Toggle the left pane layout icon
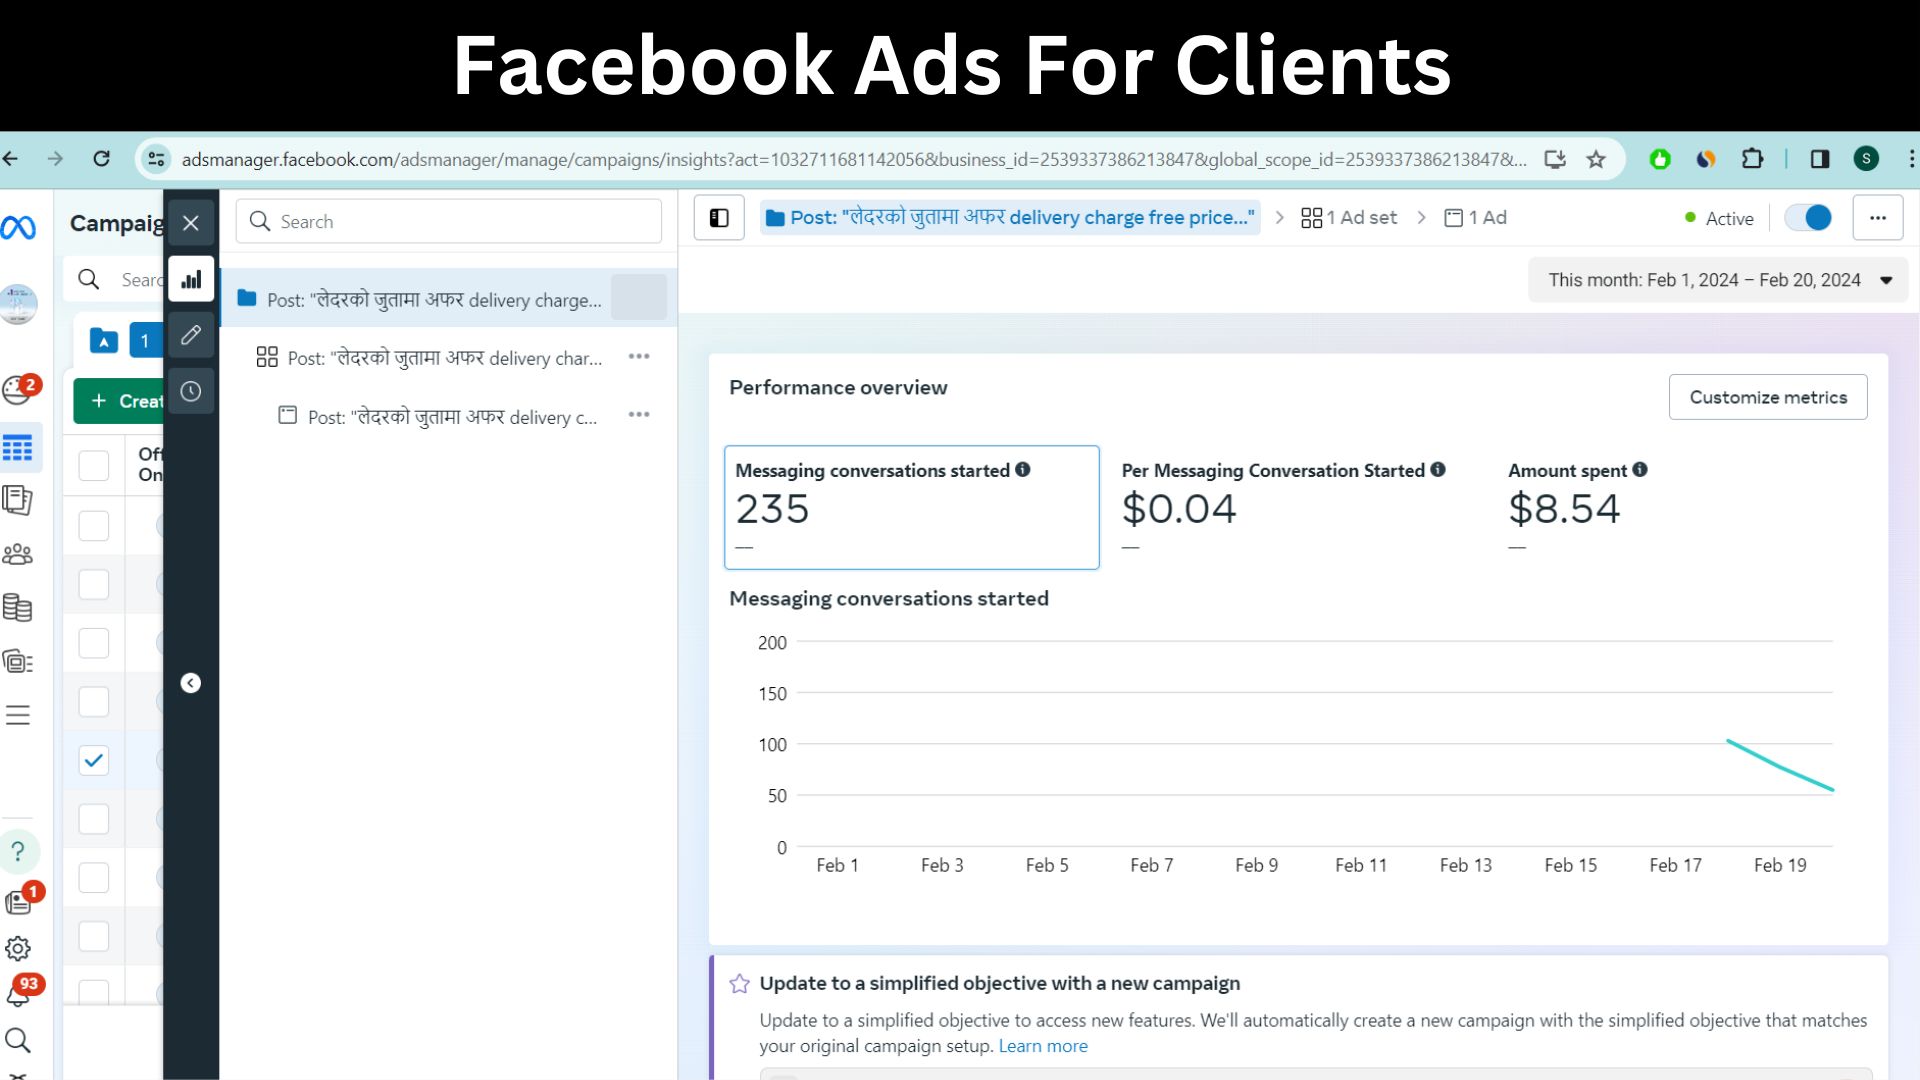Viewport: 1920px width, 1080px height. click(719, 218)
